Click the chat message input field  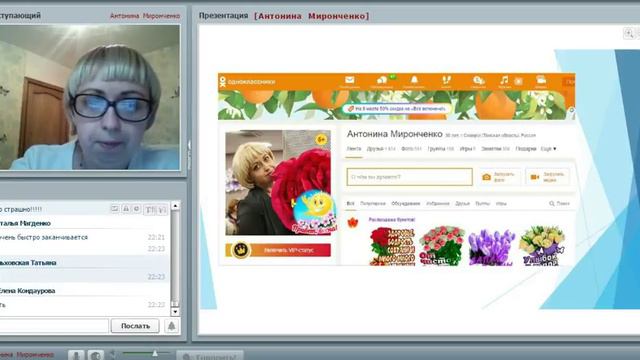pos(53,326)
